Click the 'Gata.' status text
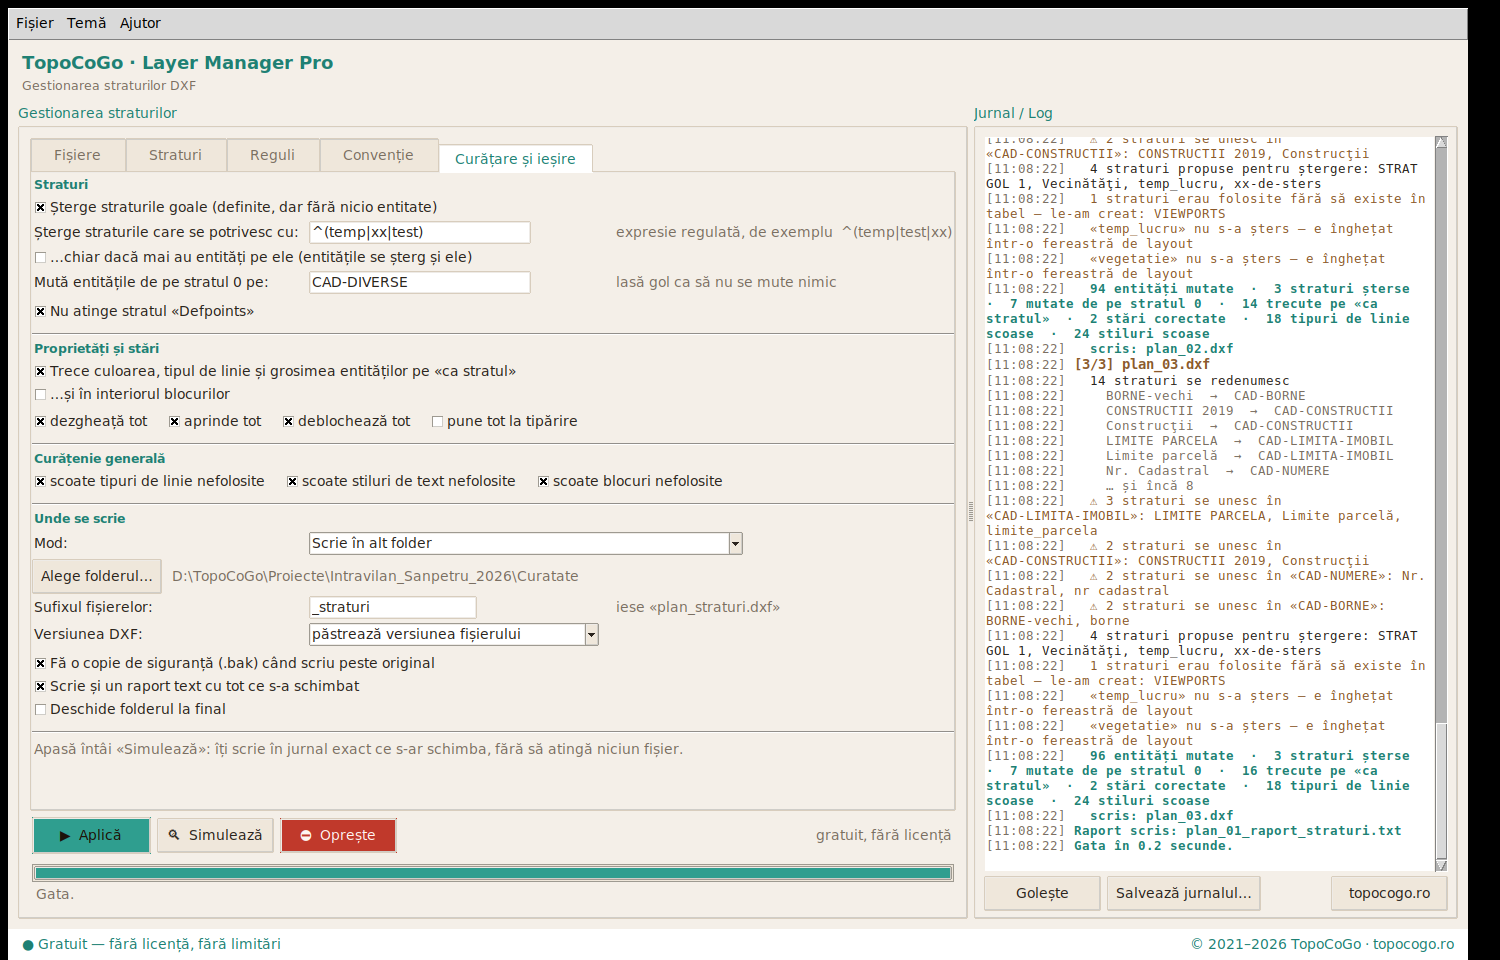 55,894
